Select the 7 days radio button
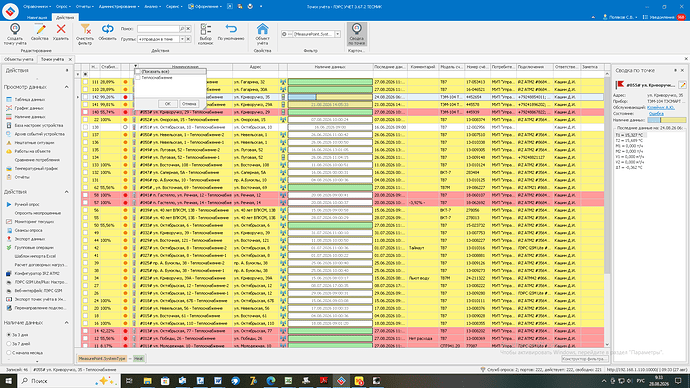 [x=8, y=344]
